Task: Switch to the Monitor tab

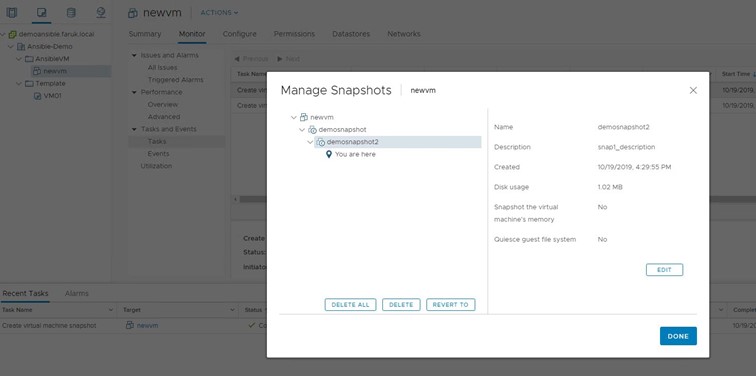Action: point(192,34)
